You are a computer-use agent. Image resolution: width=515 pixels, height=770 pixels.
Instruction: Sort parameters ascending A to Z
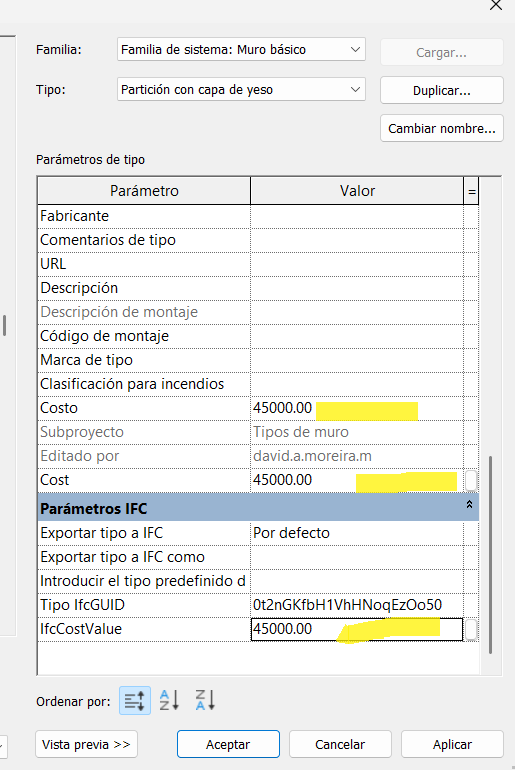click(x=169, y=701)
